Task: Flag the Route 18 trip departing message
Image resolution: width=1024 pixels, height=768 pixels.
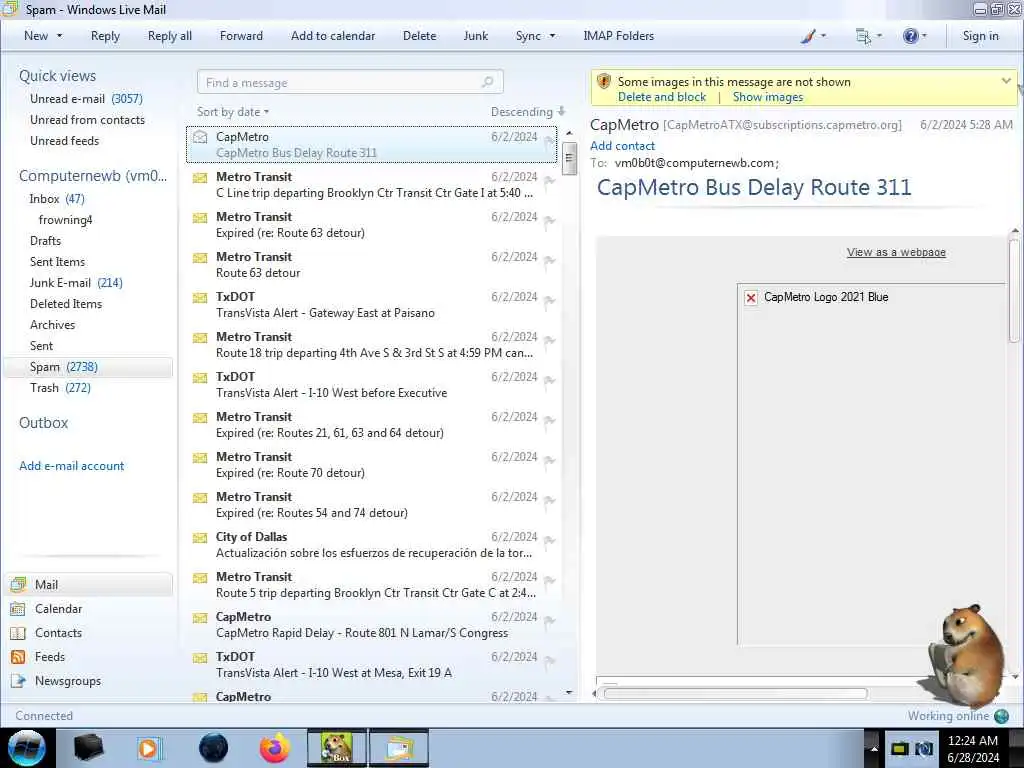Action: (x=550, y=342)
